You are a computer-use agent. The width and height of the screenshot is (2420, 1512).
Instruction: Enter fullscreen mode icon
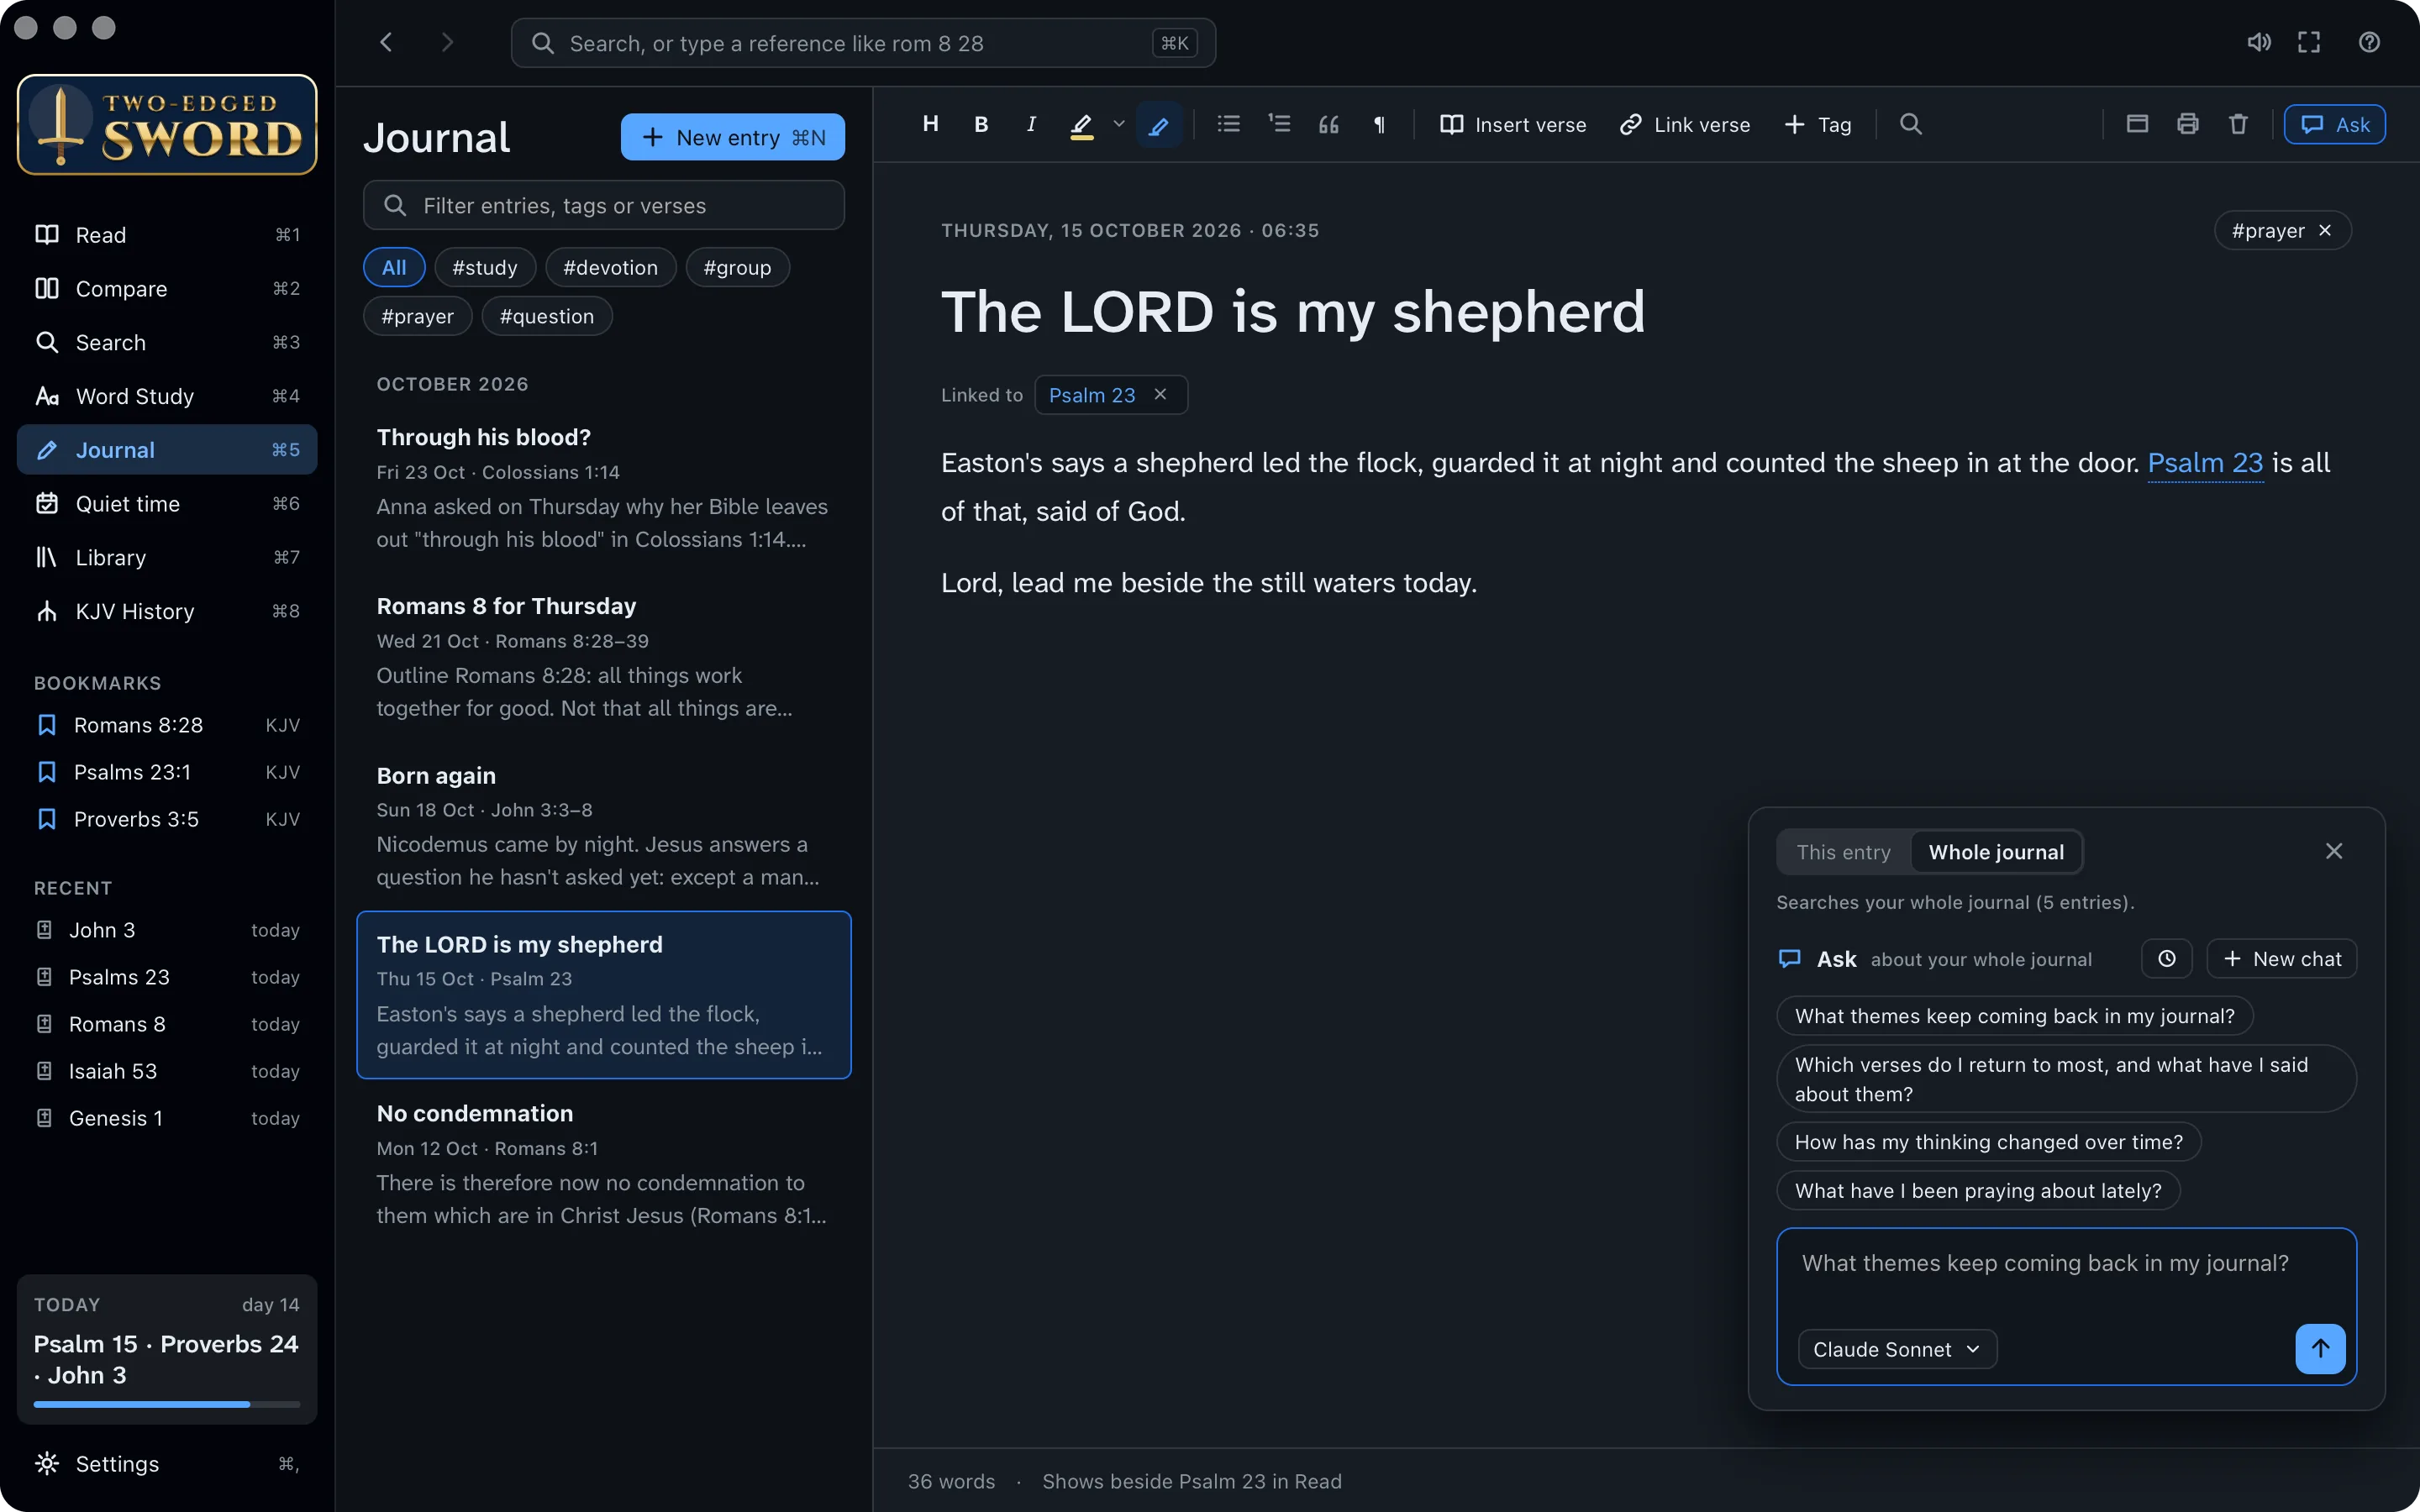pos(2309,42)
